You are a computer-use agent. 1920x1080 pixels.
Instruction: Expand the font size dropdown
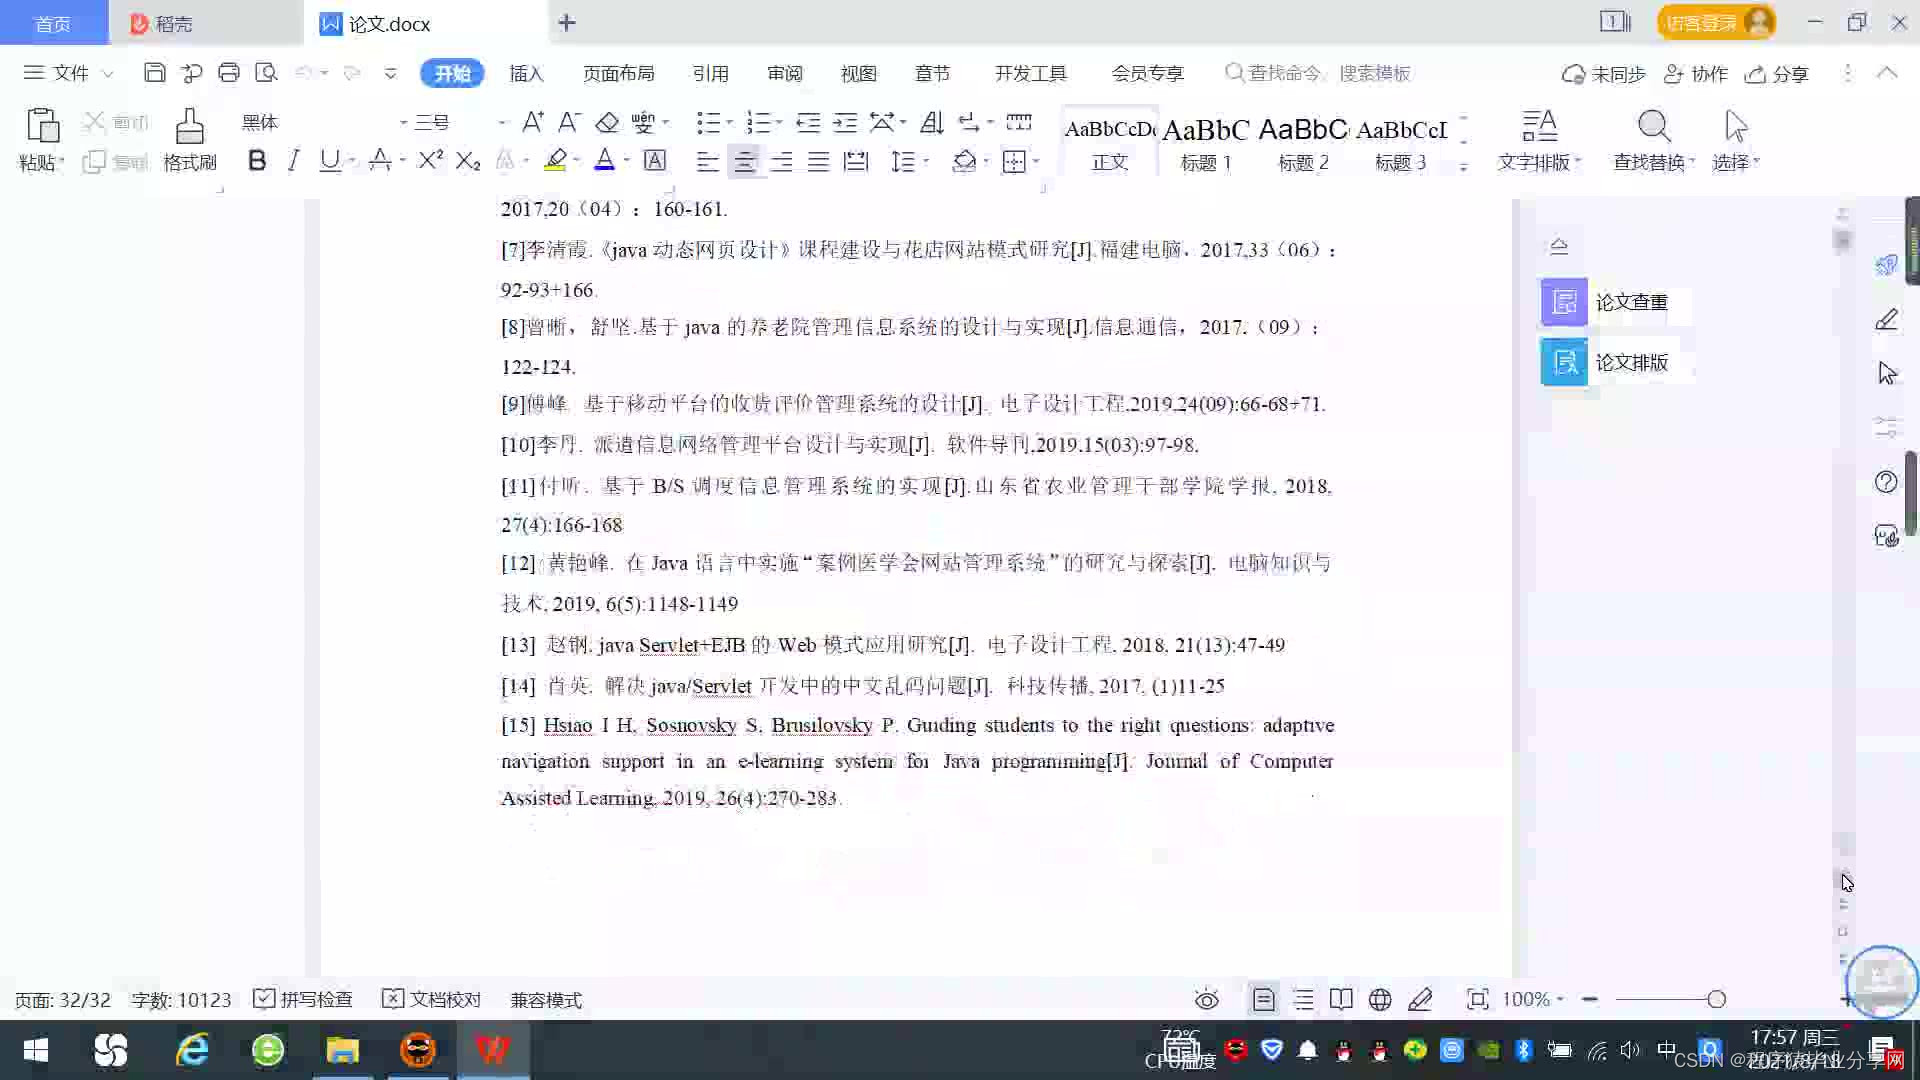(502, 122)
